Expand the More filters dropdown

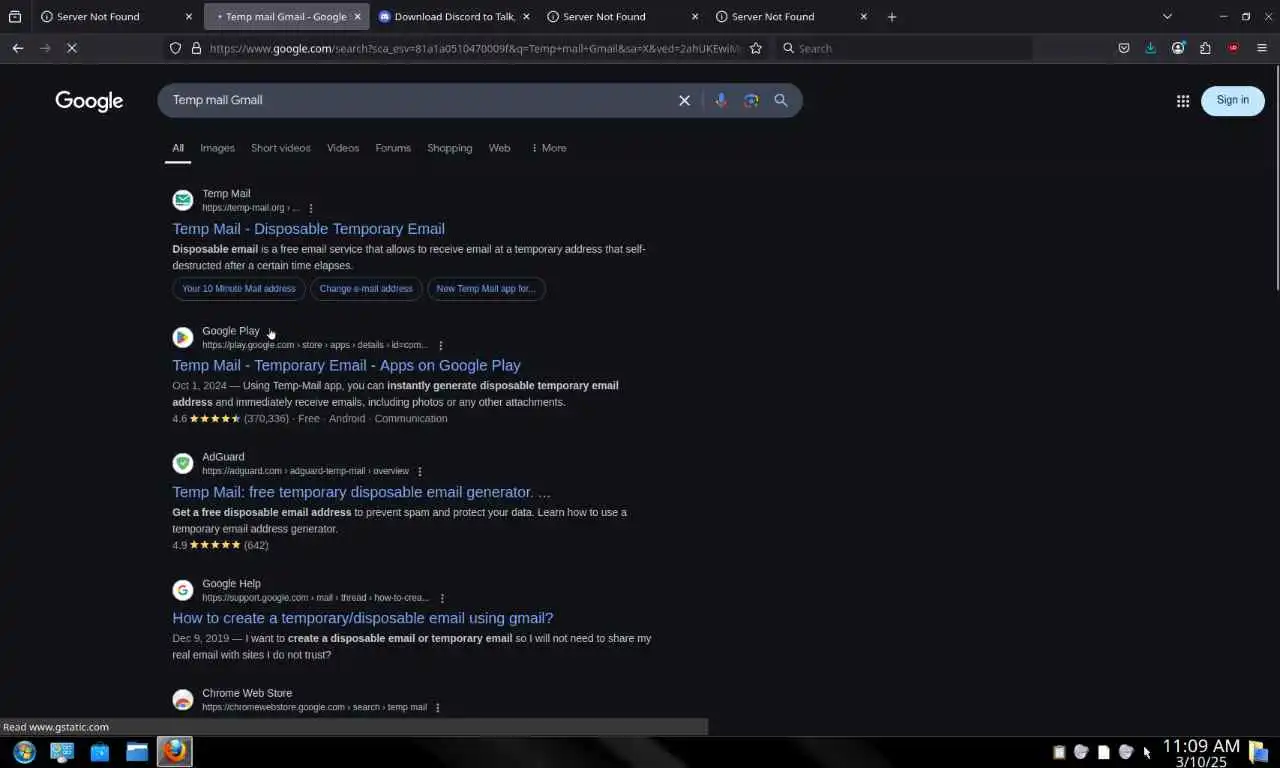(x=548, y=148)
